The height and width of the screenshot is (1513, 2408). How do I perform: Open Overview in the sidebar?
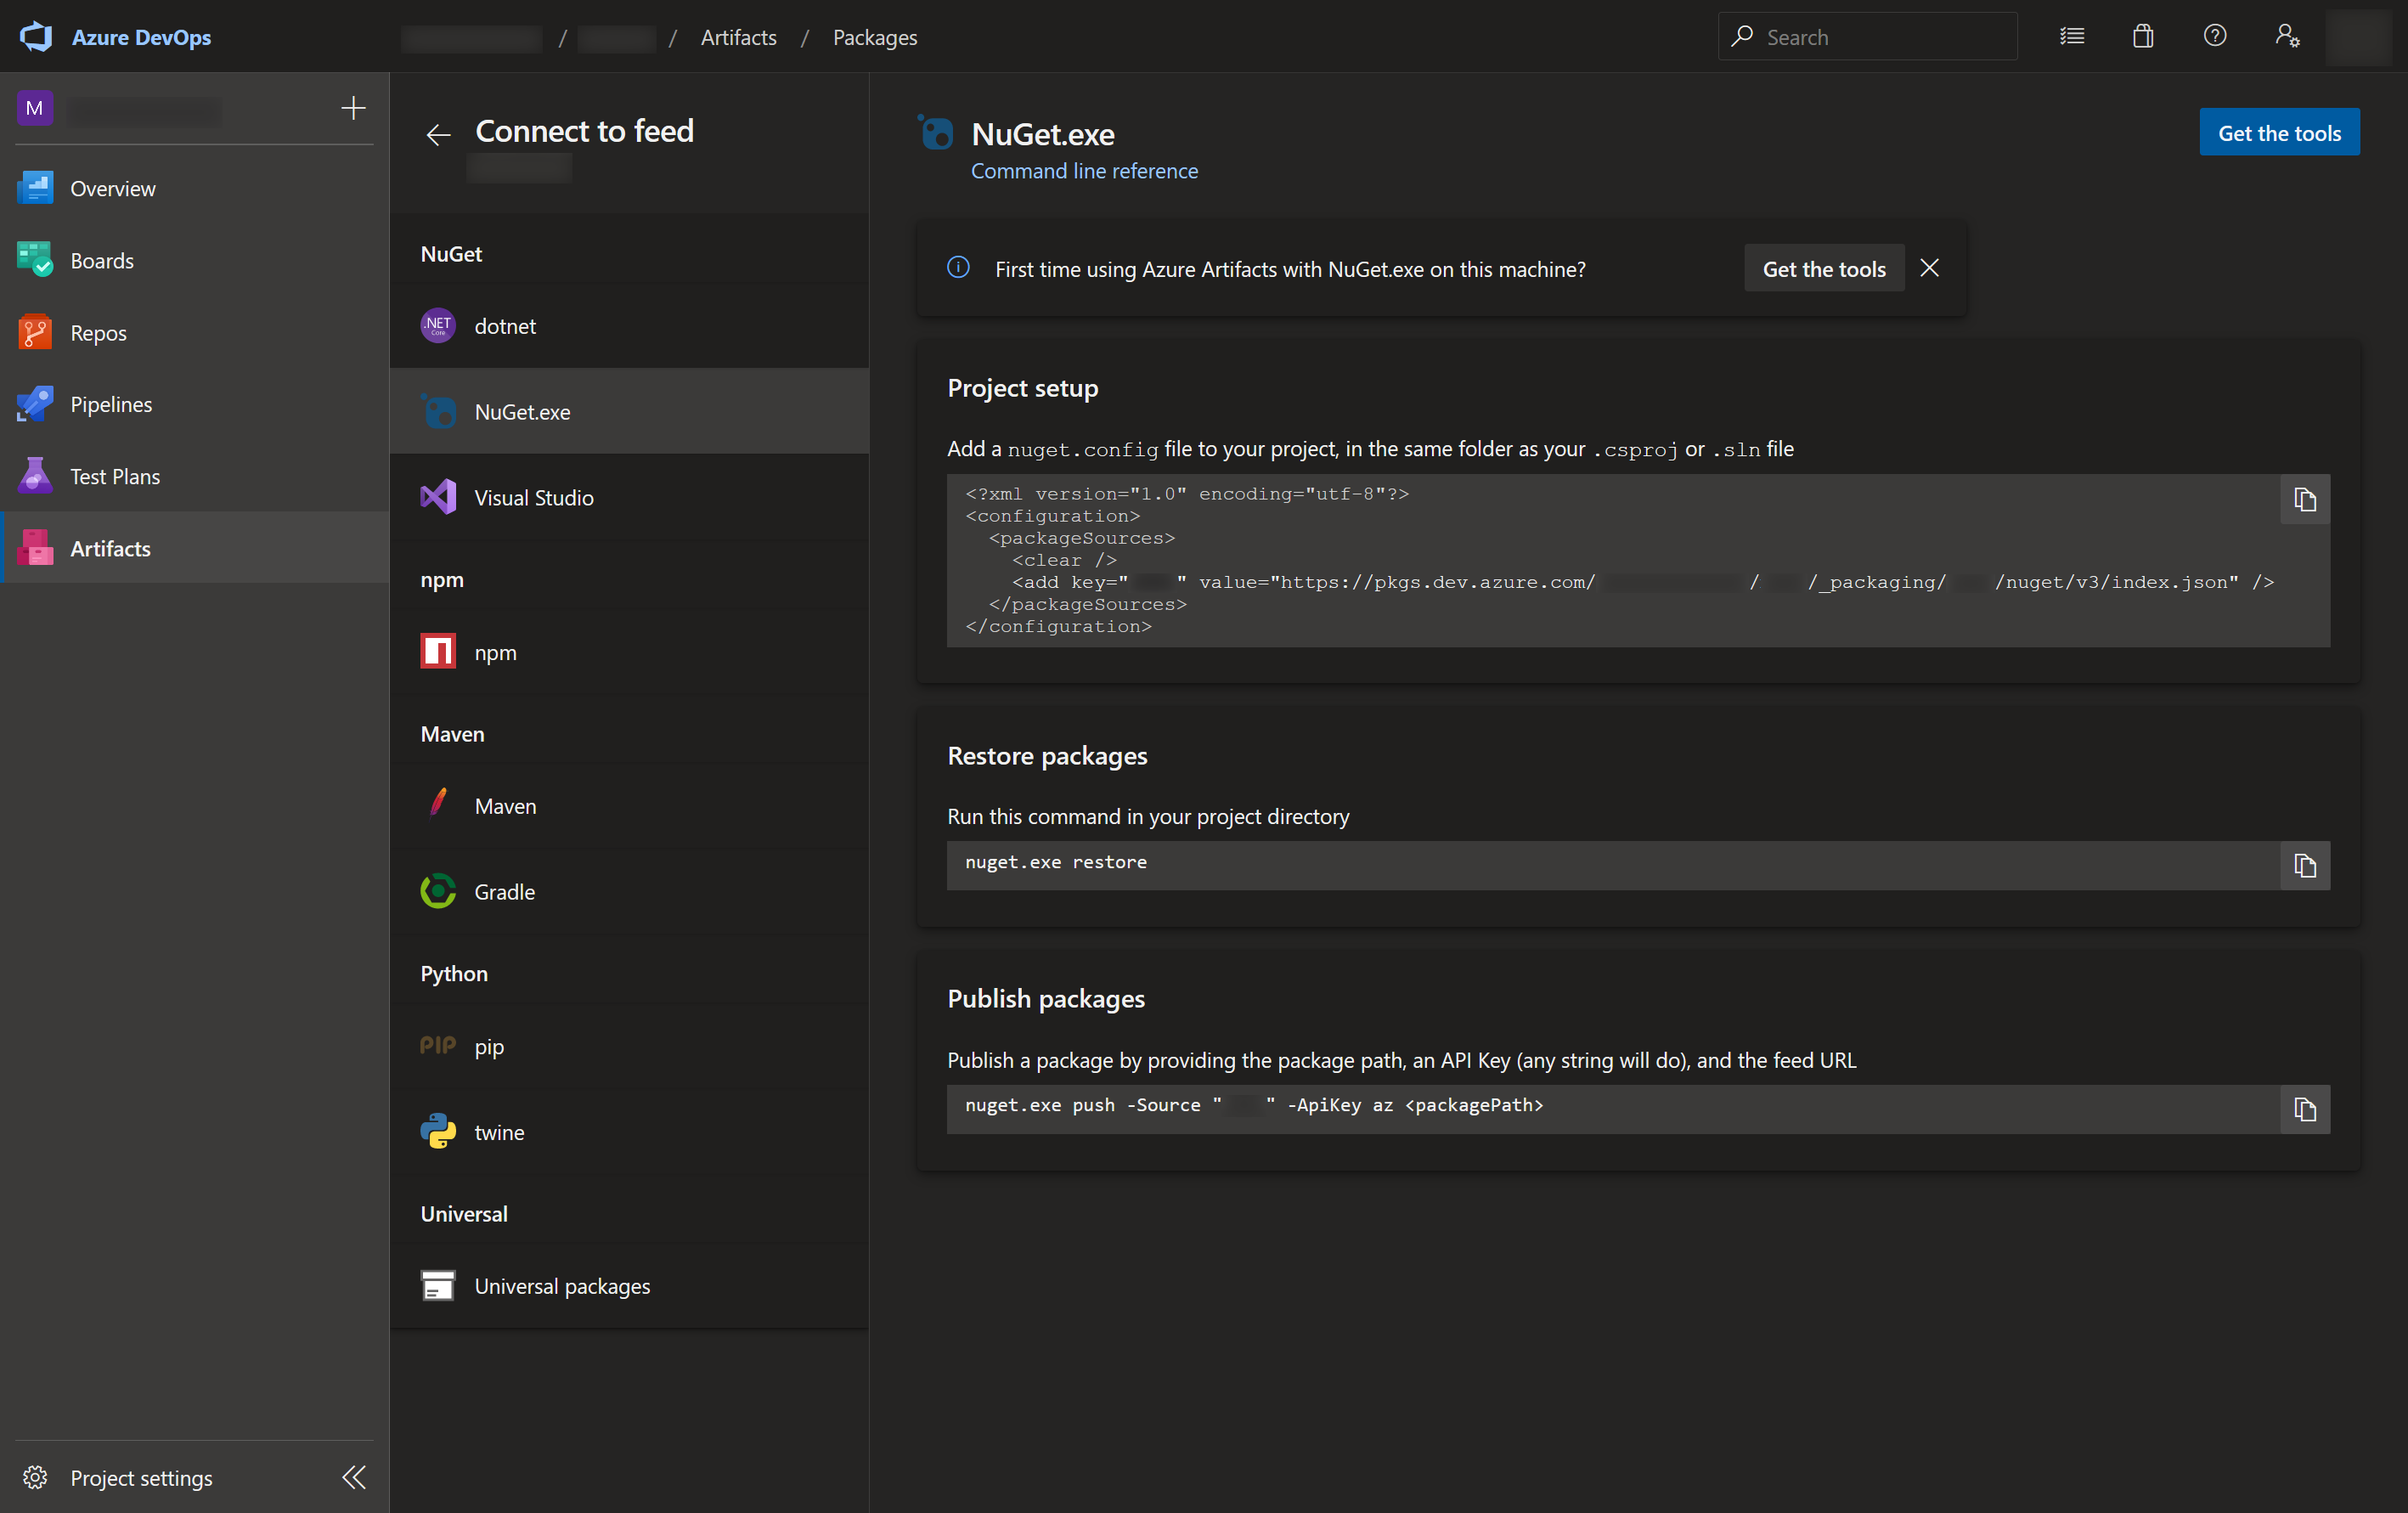(x=195, y=188)
